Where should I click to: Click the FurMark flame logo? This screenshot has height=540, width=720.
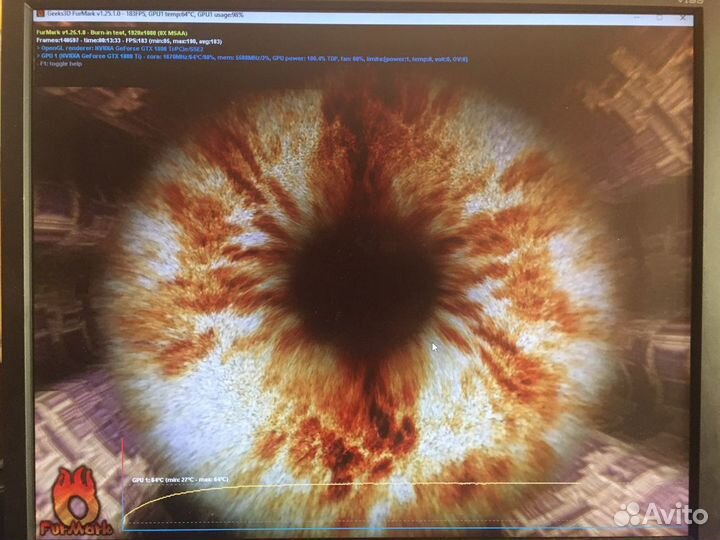tap(76, 501)
